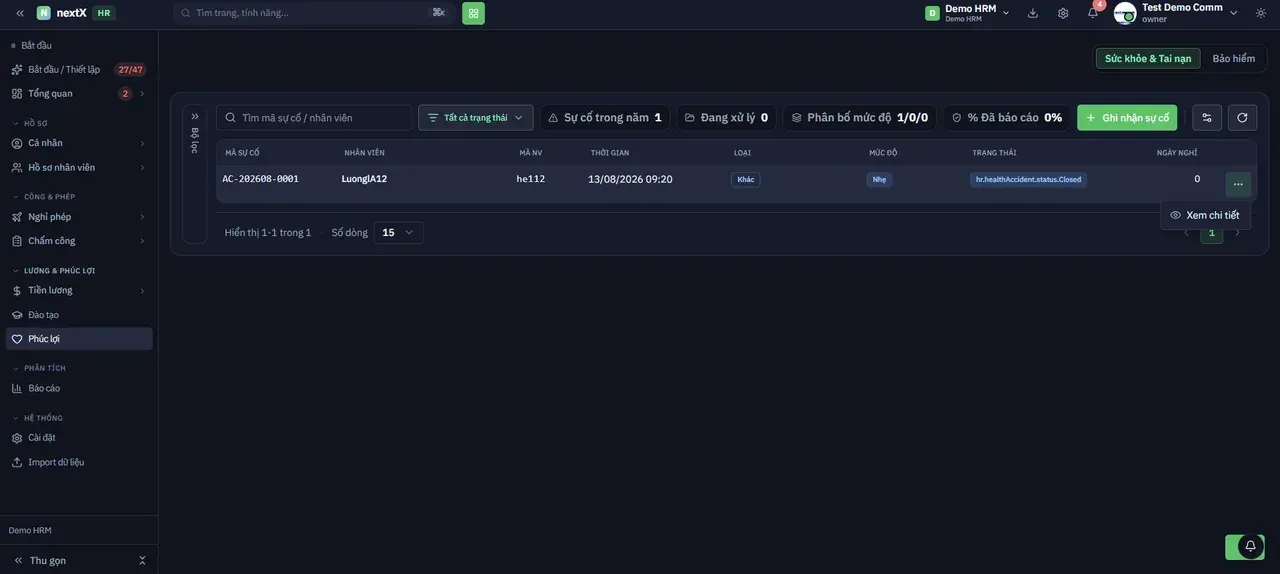Click the Nhẹ severity badge

click(x=879, y=180)
